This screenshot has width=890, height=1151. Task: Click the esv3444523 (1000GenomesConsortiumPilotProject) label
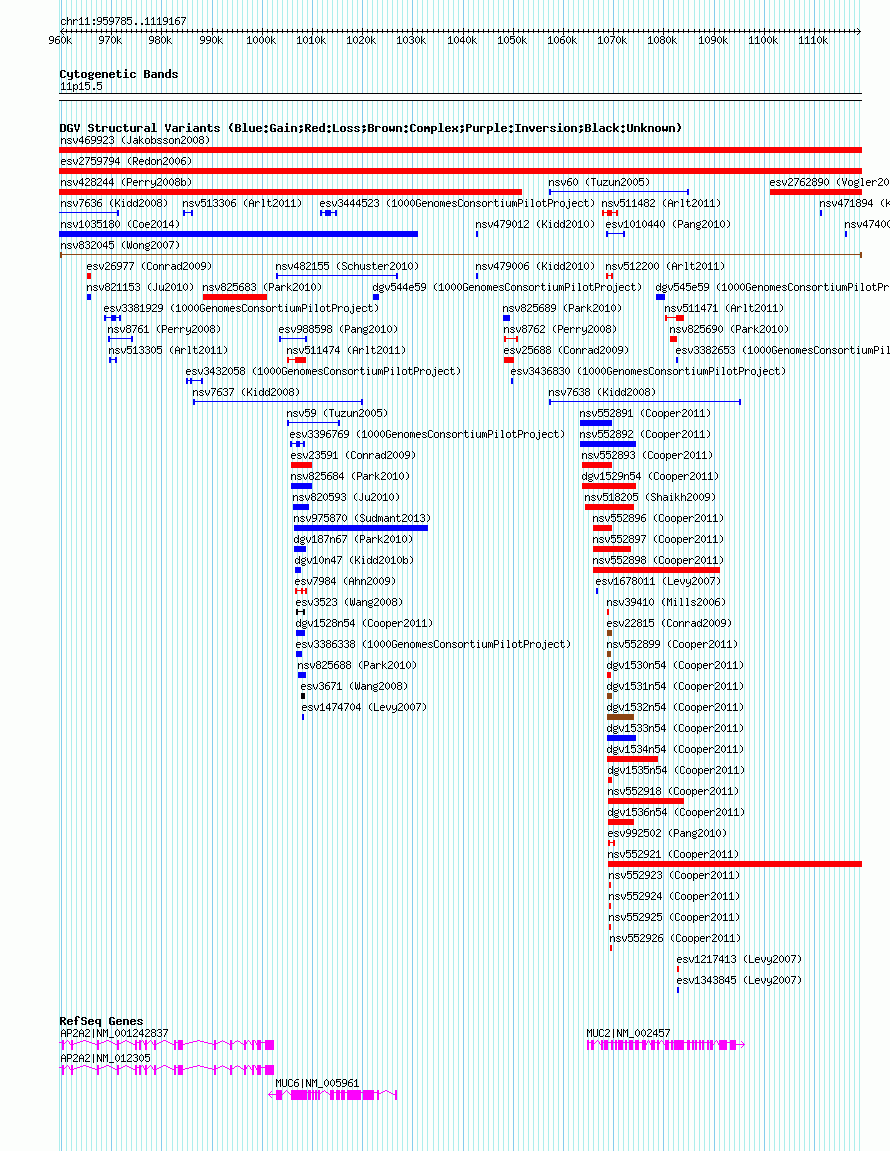(x=457, y=203)
